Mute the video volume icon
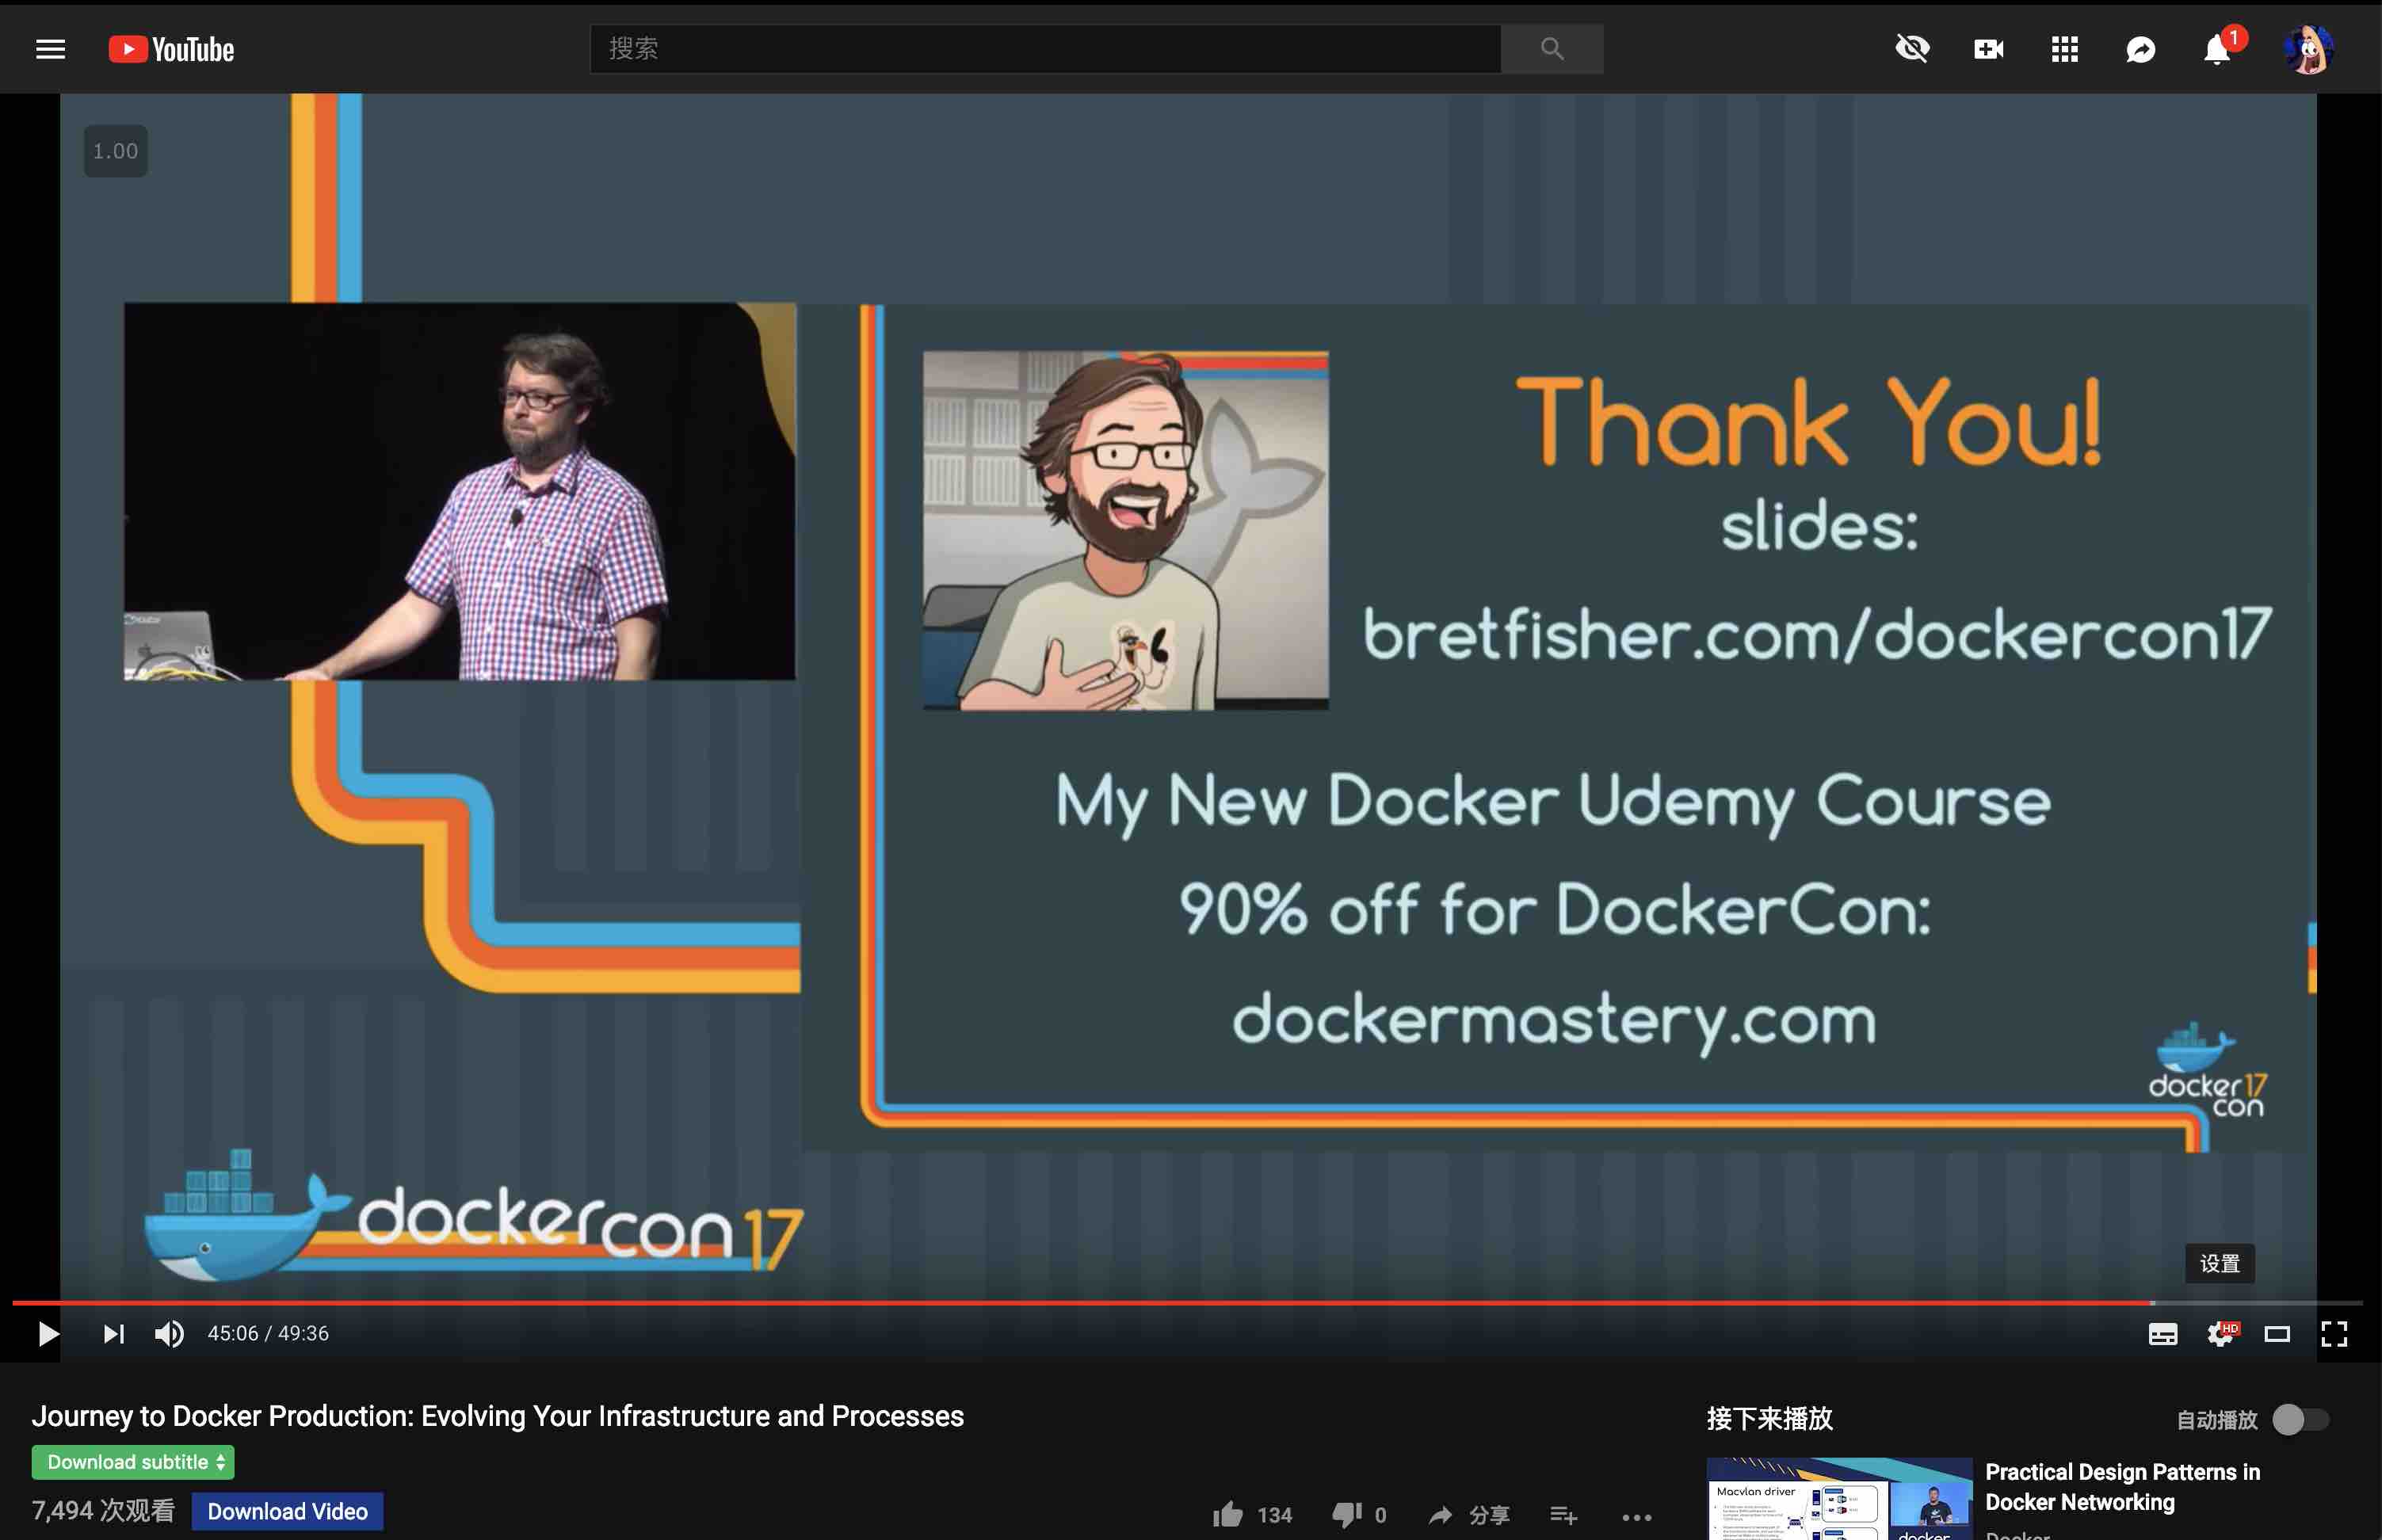This screenshot has height=1540, width=2382. tap(168, 1333)
